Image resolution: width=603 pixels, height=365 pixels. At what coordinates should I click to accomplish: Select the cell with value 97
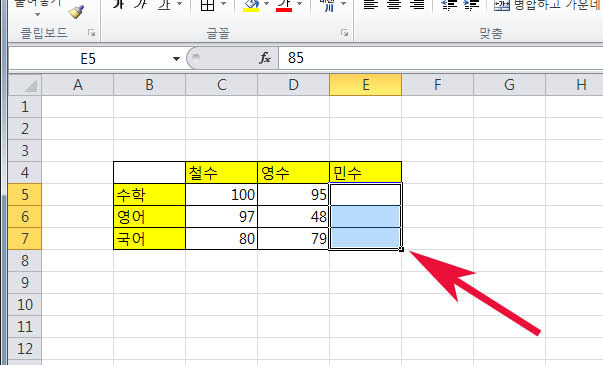click(222, 217)
